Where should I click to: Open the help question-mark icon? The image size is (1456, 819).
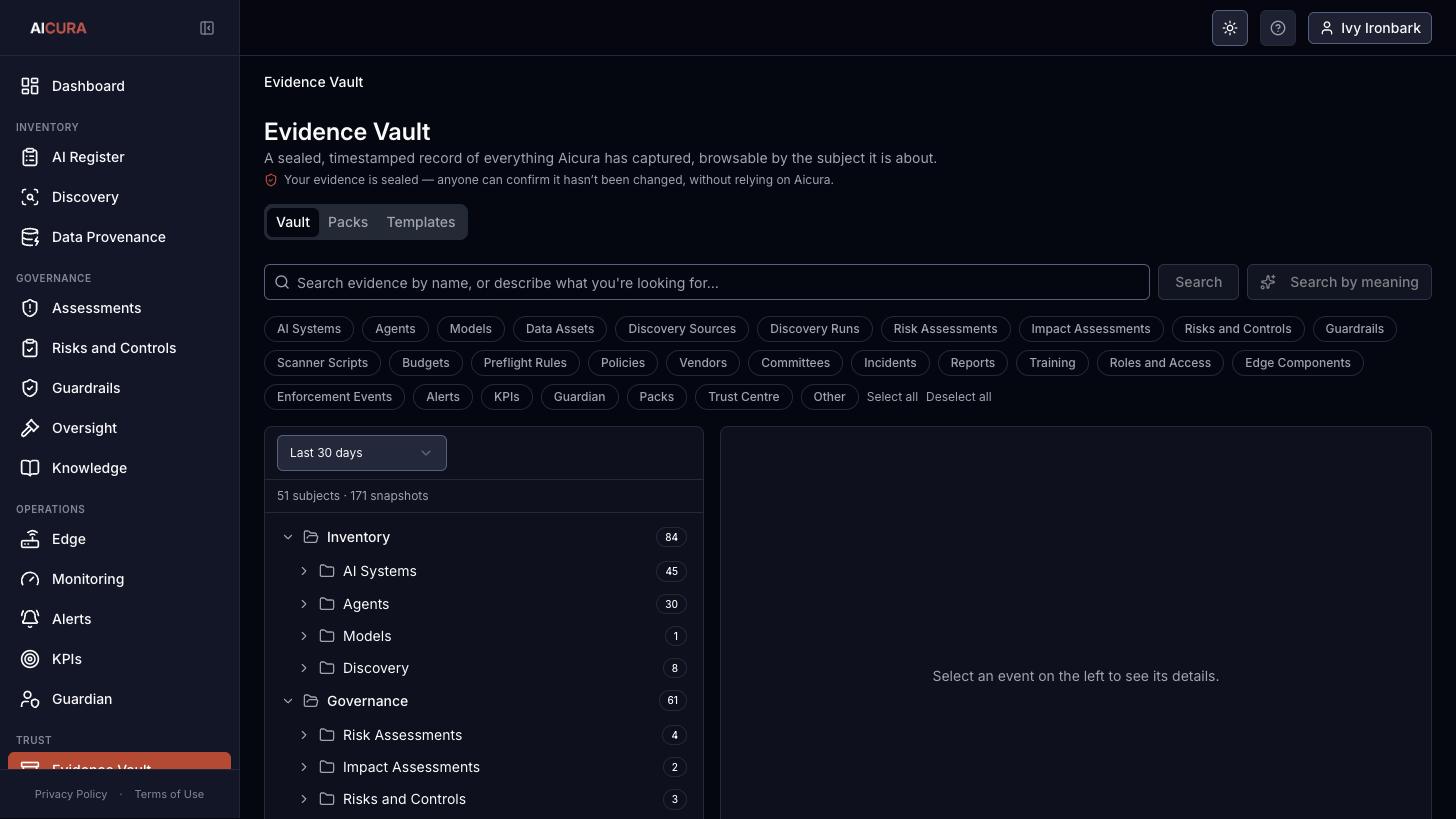point(1278,28)
